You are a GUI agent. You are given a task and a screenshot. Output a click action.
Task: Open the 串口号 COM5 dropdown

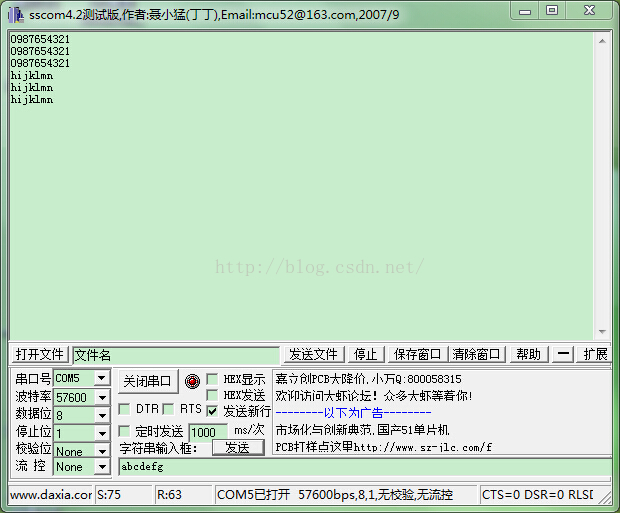pos(102,378)
